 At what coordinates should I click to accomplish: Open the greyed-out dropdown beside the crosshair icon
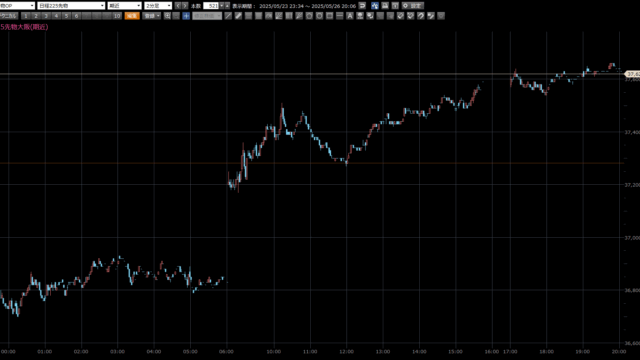click(x=207, y=16)
